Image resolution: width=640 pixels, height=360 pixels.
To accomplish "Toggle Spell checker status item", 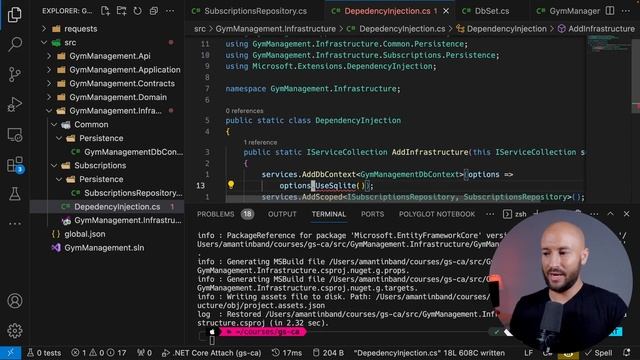I will [599, 353].
